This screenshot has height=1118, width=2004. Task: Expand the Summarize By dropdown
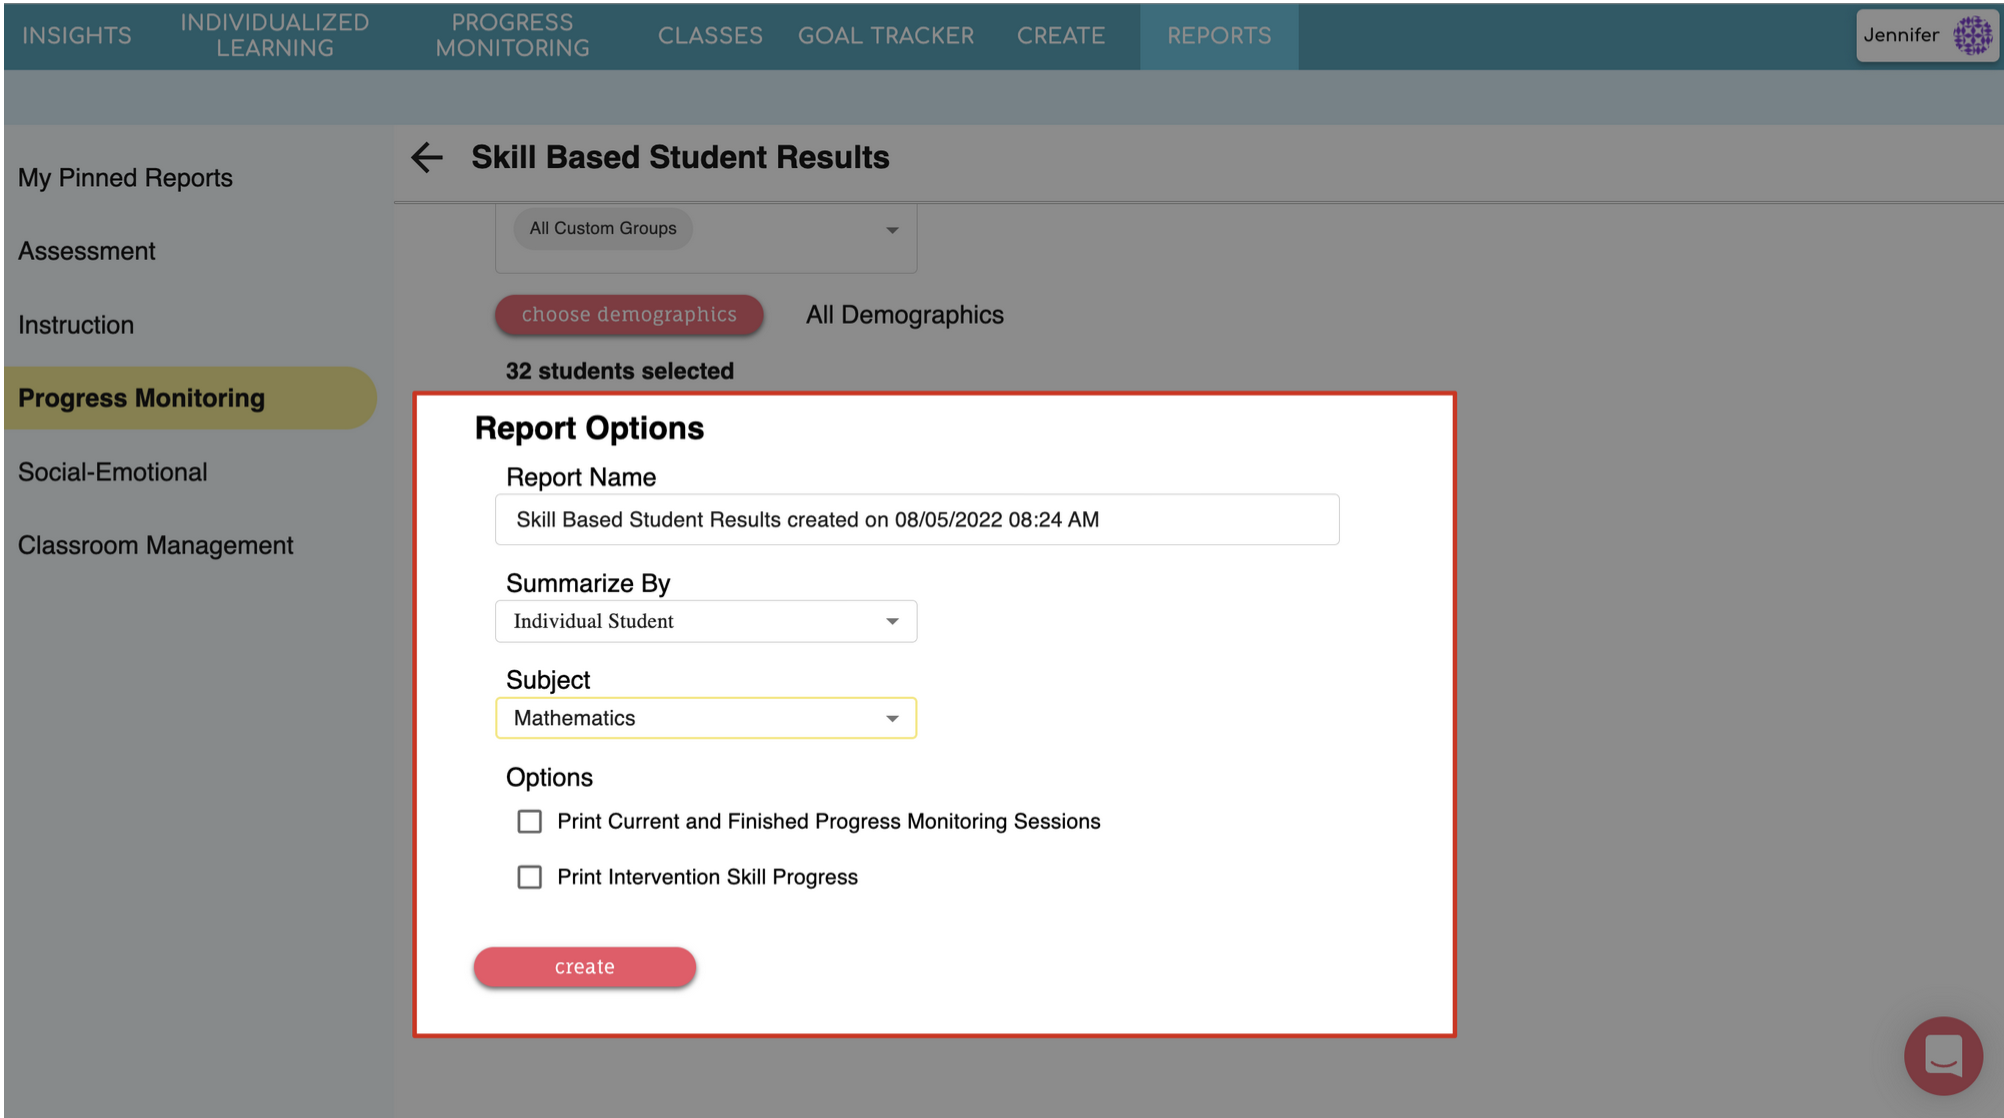click(x=706, y=621)
